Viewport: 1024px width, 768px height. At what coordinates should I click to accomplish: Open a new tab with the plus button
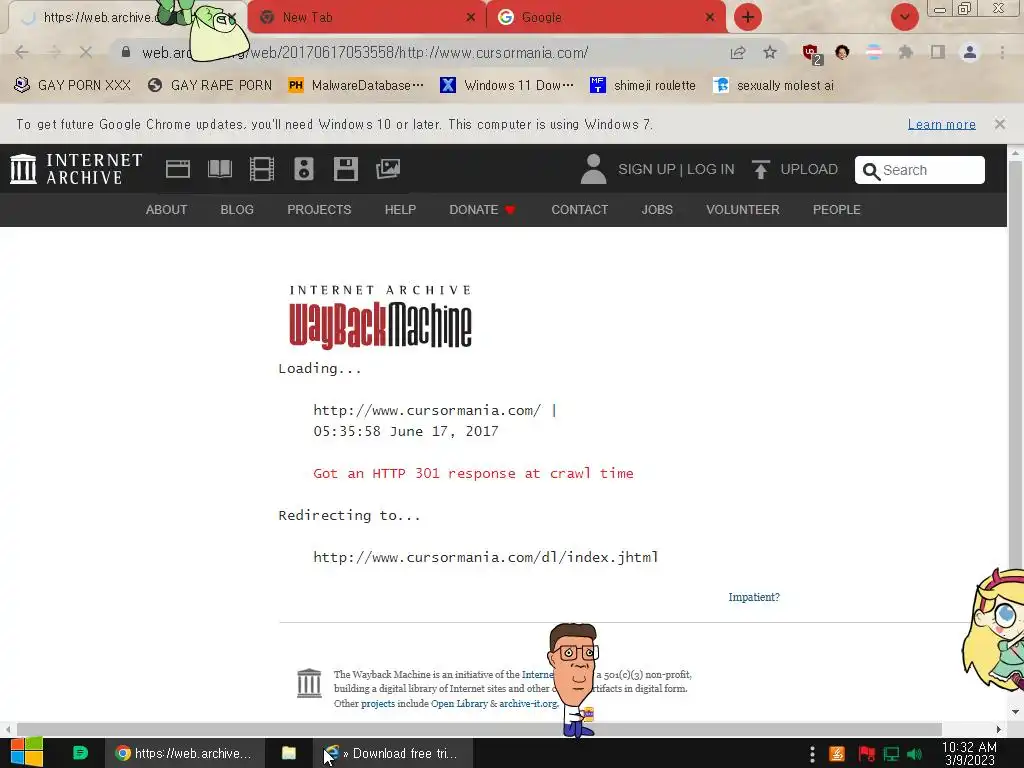pos(748,17)
